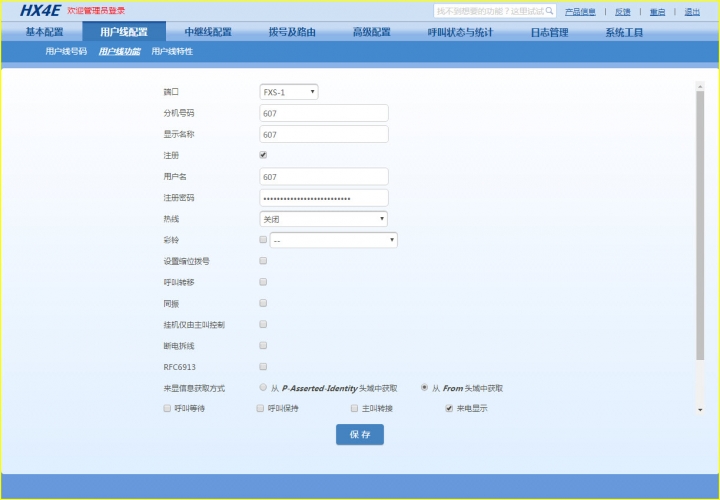Open the 端口 FXS-1 dropdown
This screenshot has height=500, width=720.
(289, 92)
